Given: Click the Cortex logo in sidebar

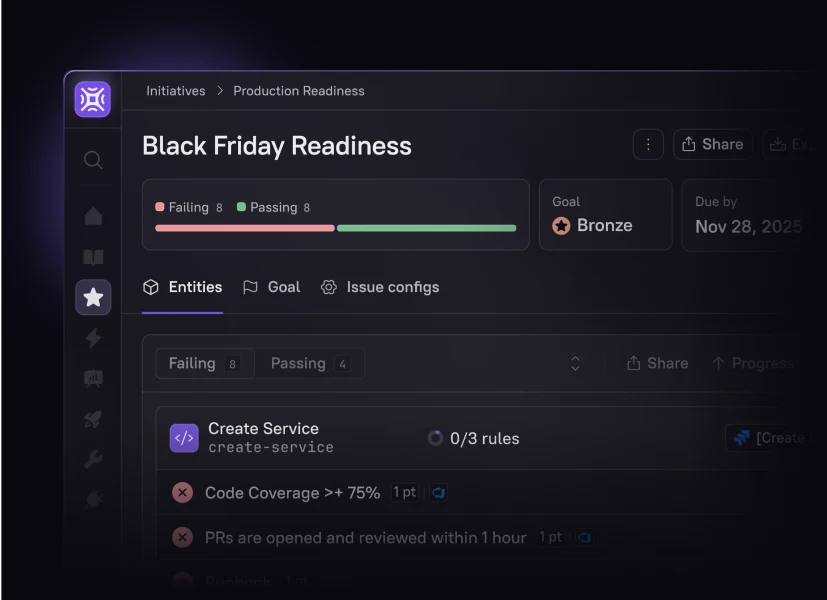Looking at the screenshot, I should click(x=92, y=100).
